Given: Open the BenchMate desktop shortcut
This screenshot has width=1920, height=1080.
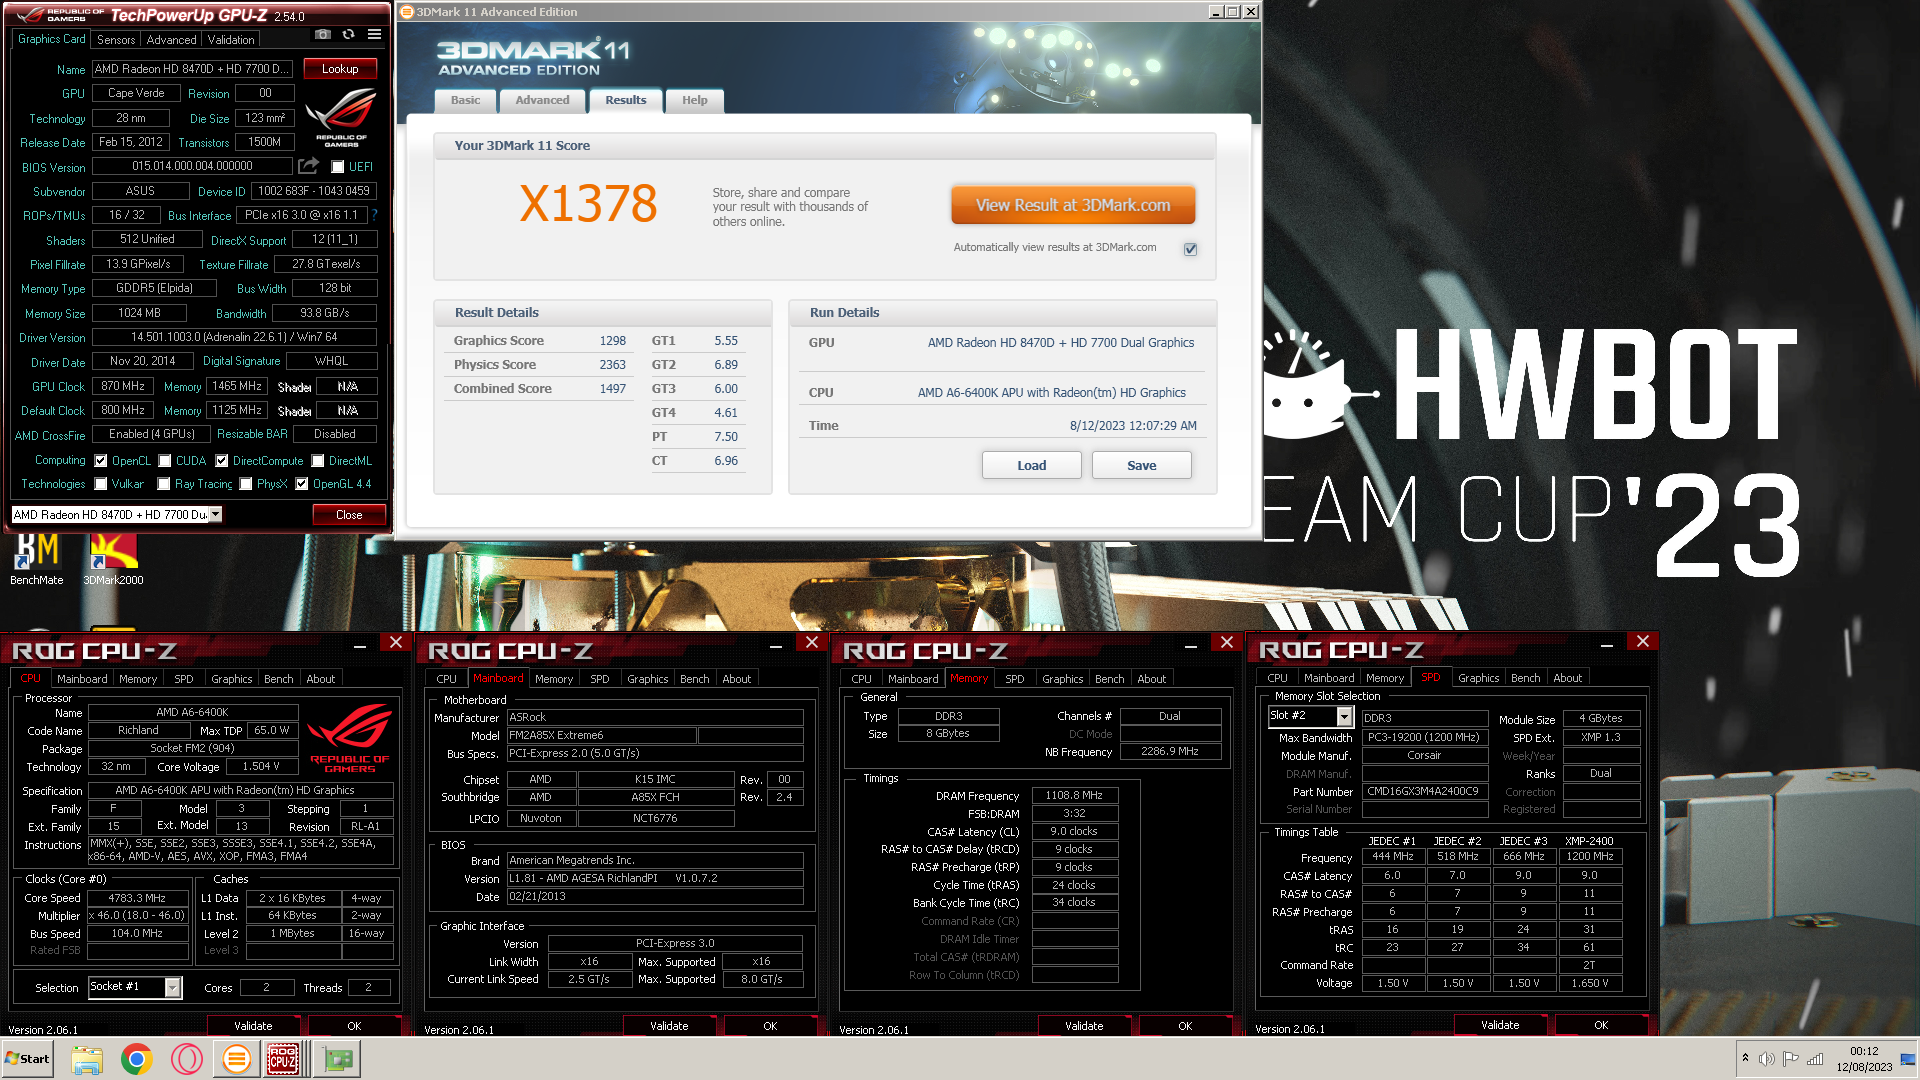Looking at the screenshot, I should pyautogui.click(x=37, y=558).
